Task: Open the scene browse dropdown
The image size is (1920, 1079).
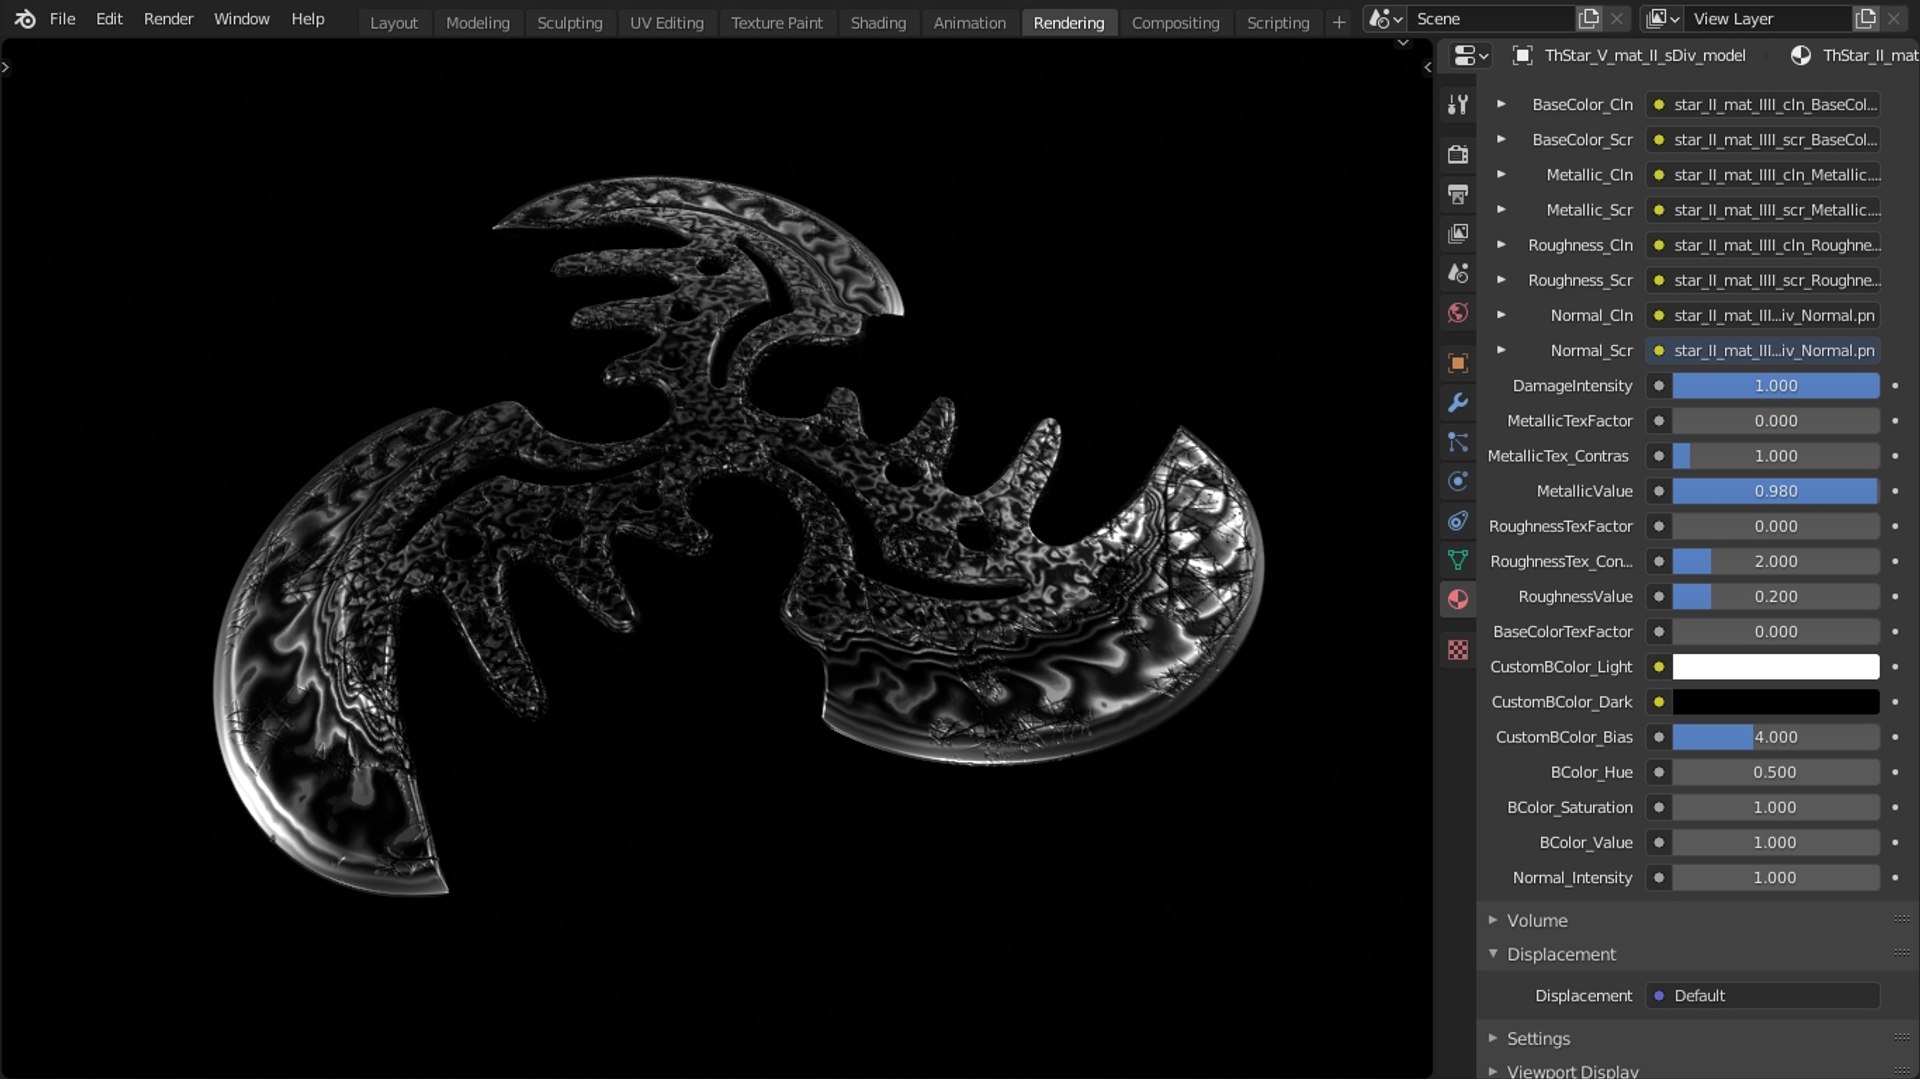Action: point(1385,19)
